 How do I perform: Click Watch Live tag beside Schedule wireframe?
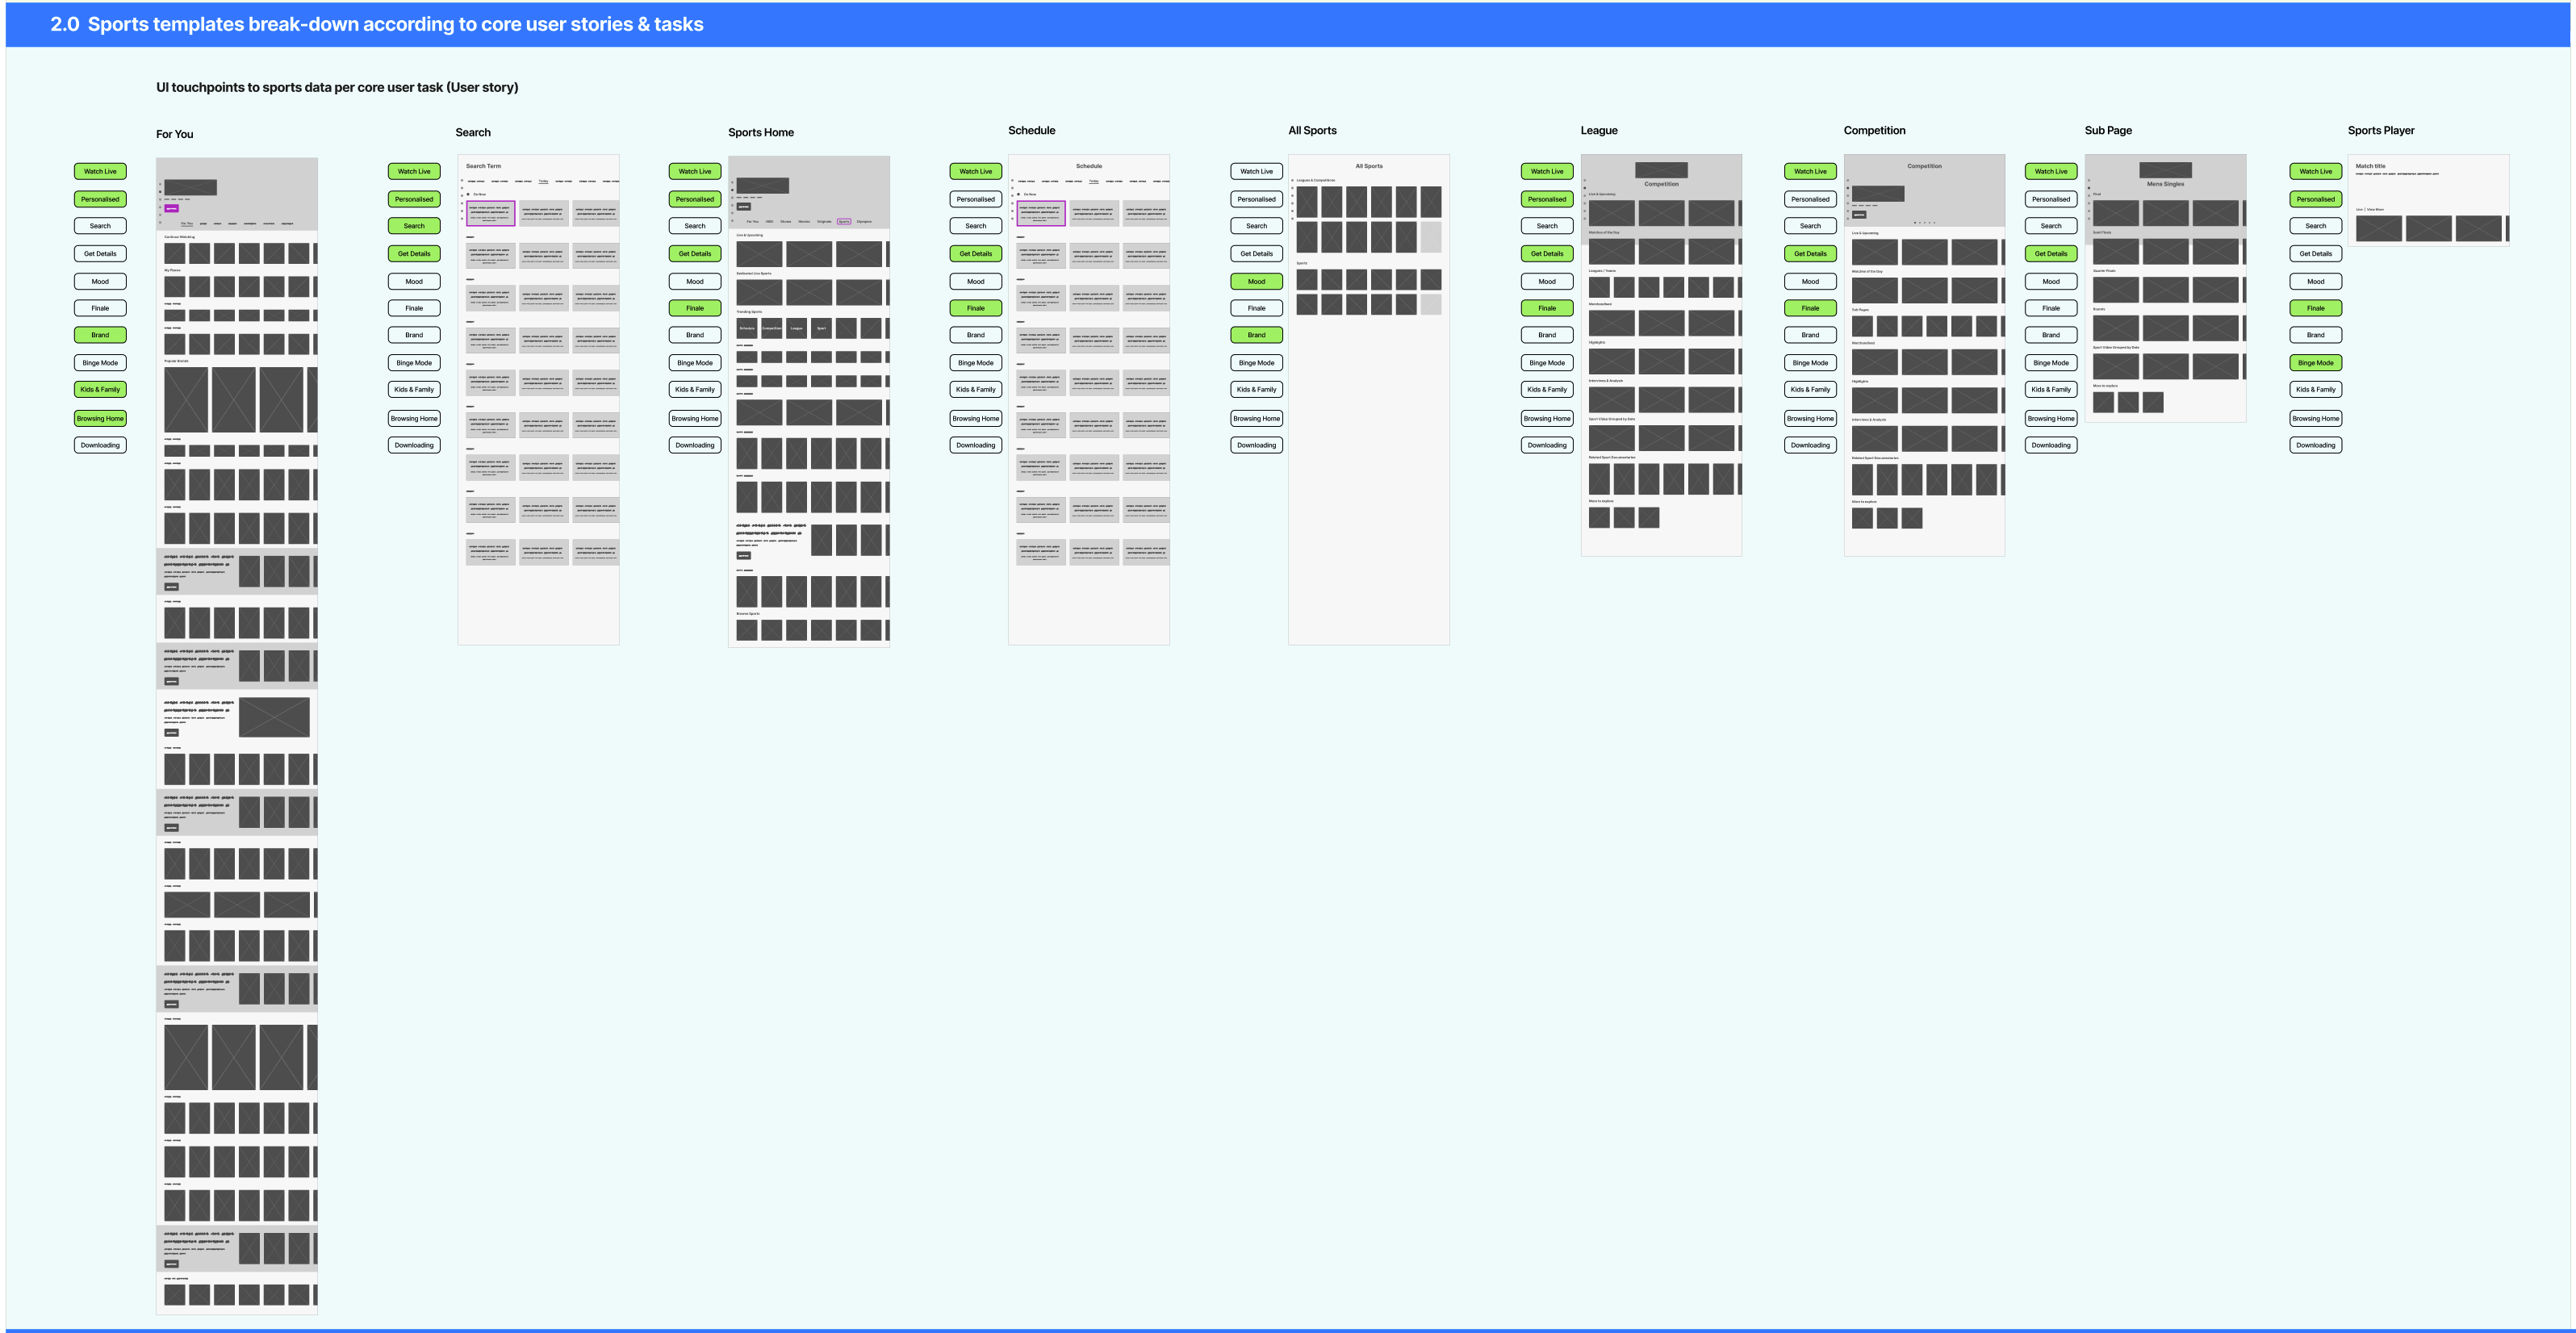(x=976, y=171)
